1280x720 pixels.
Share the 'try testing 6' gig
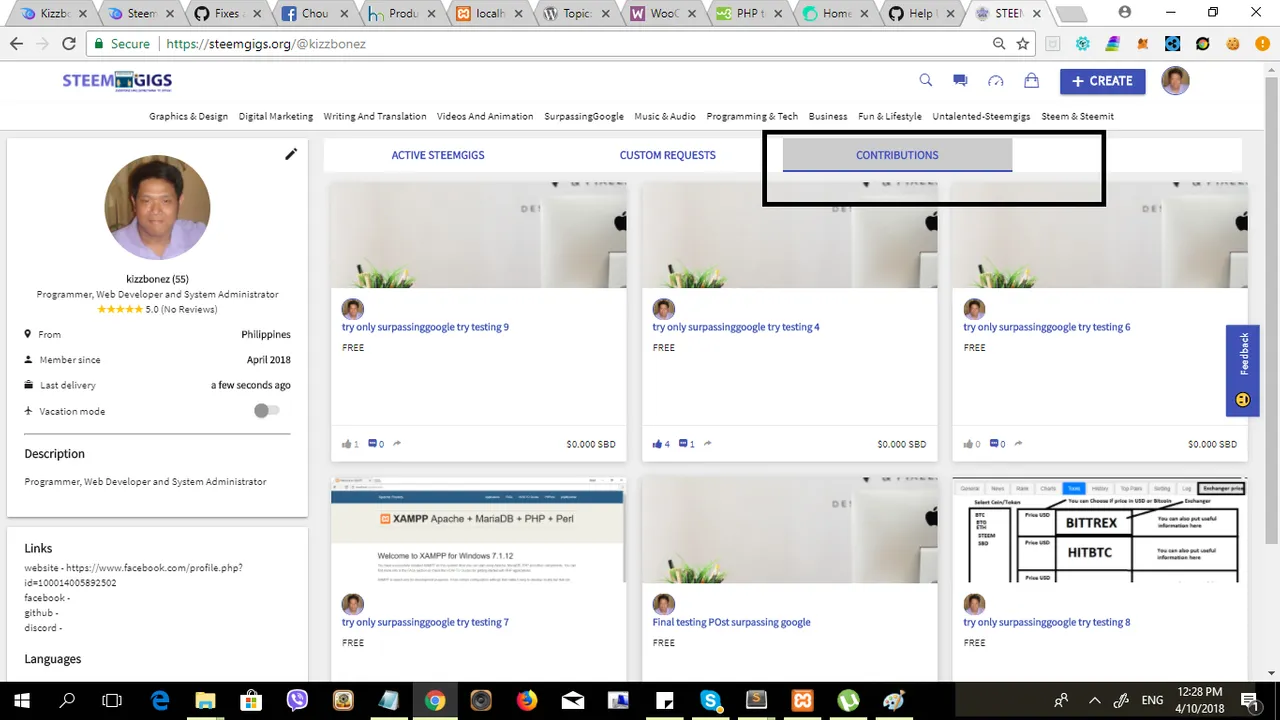click(x=1019, y=444)
